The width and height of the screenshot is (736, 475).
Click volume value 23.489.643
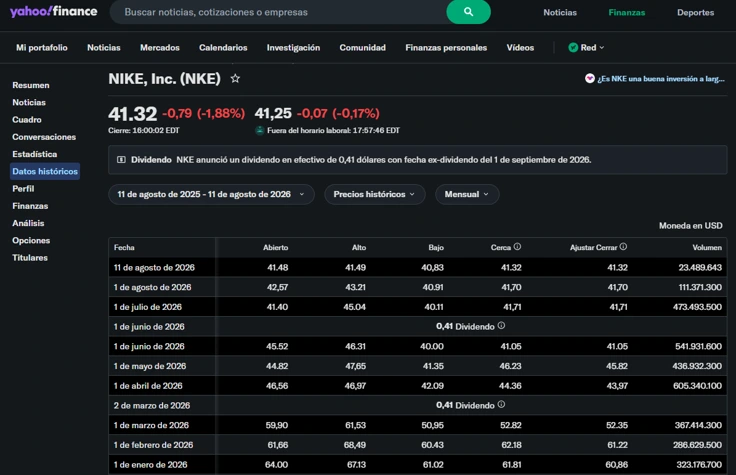(x=700, y=268)
